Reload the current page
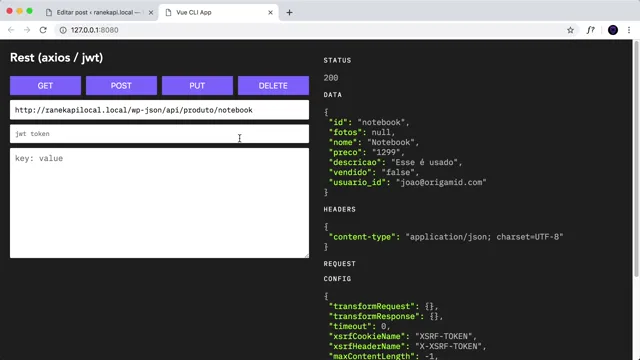640x360 pixels. click(x=43, y=30)
